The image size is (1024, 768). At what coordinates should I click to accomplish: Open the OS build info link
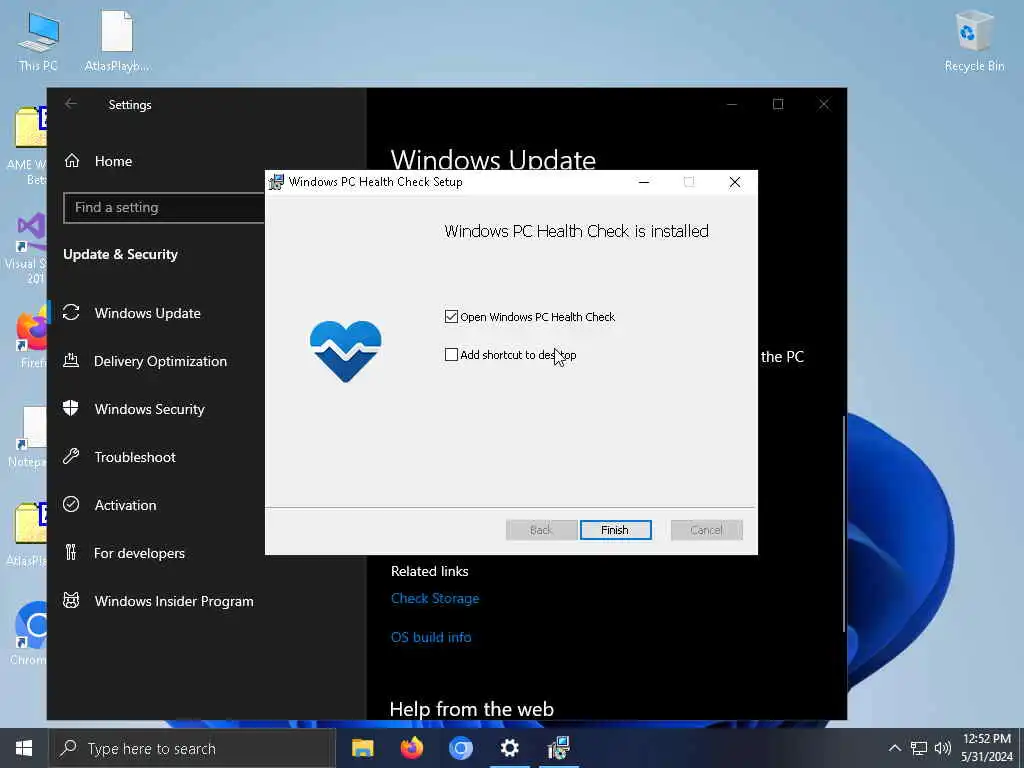[431, 637]
